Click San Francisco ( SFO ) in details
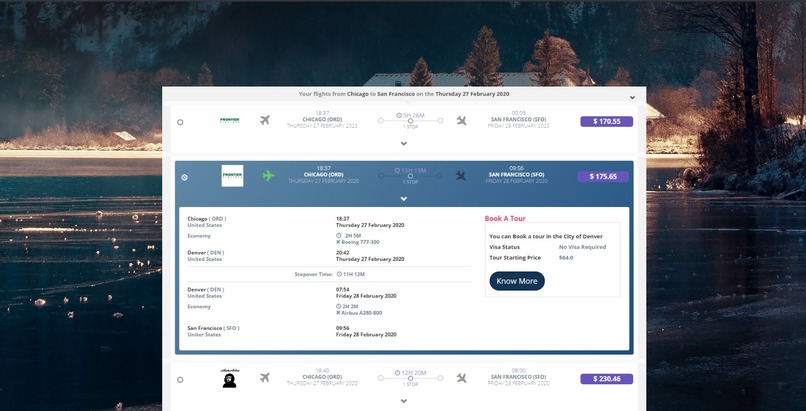 click(x=213, y=328)
